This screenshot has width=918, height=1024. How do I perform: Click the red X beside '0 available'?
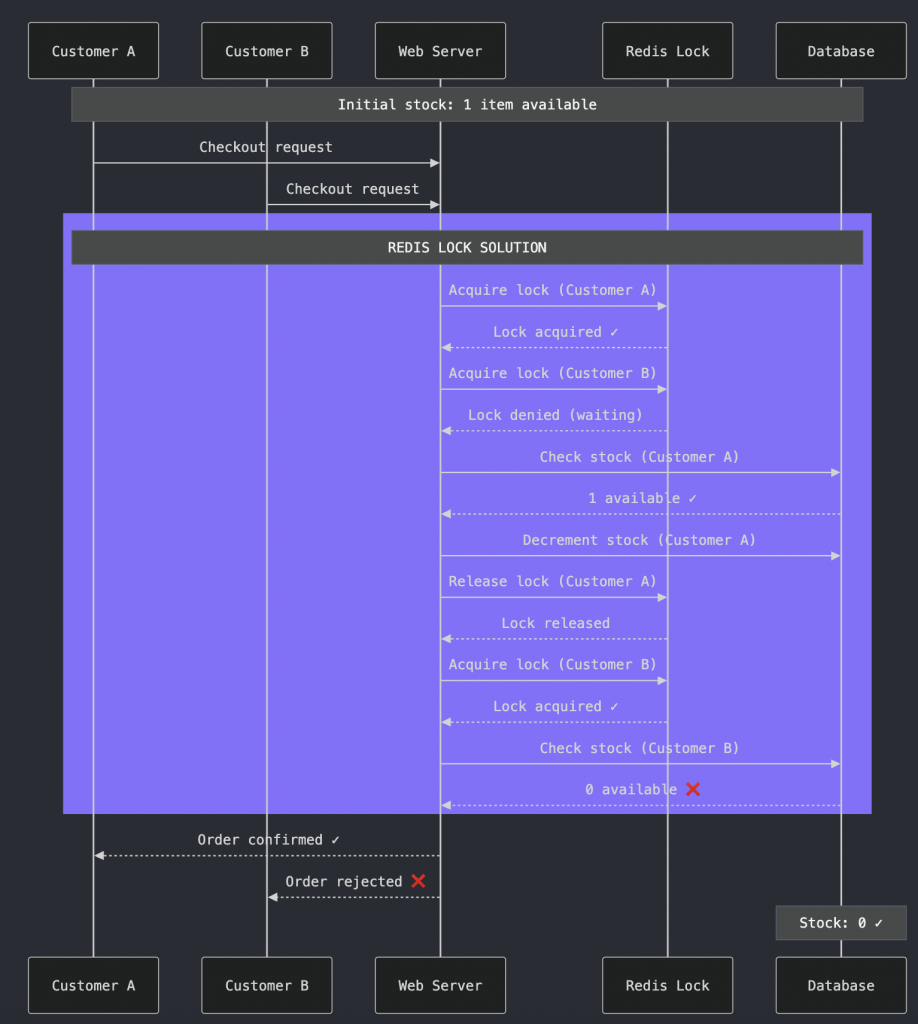click(x=693, y=789)
